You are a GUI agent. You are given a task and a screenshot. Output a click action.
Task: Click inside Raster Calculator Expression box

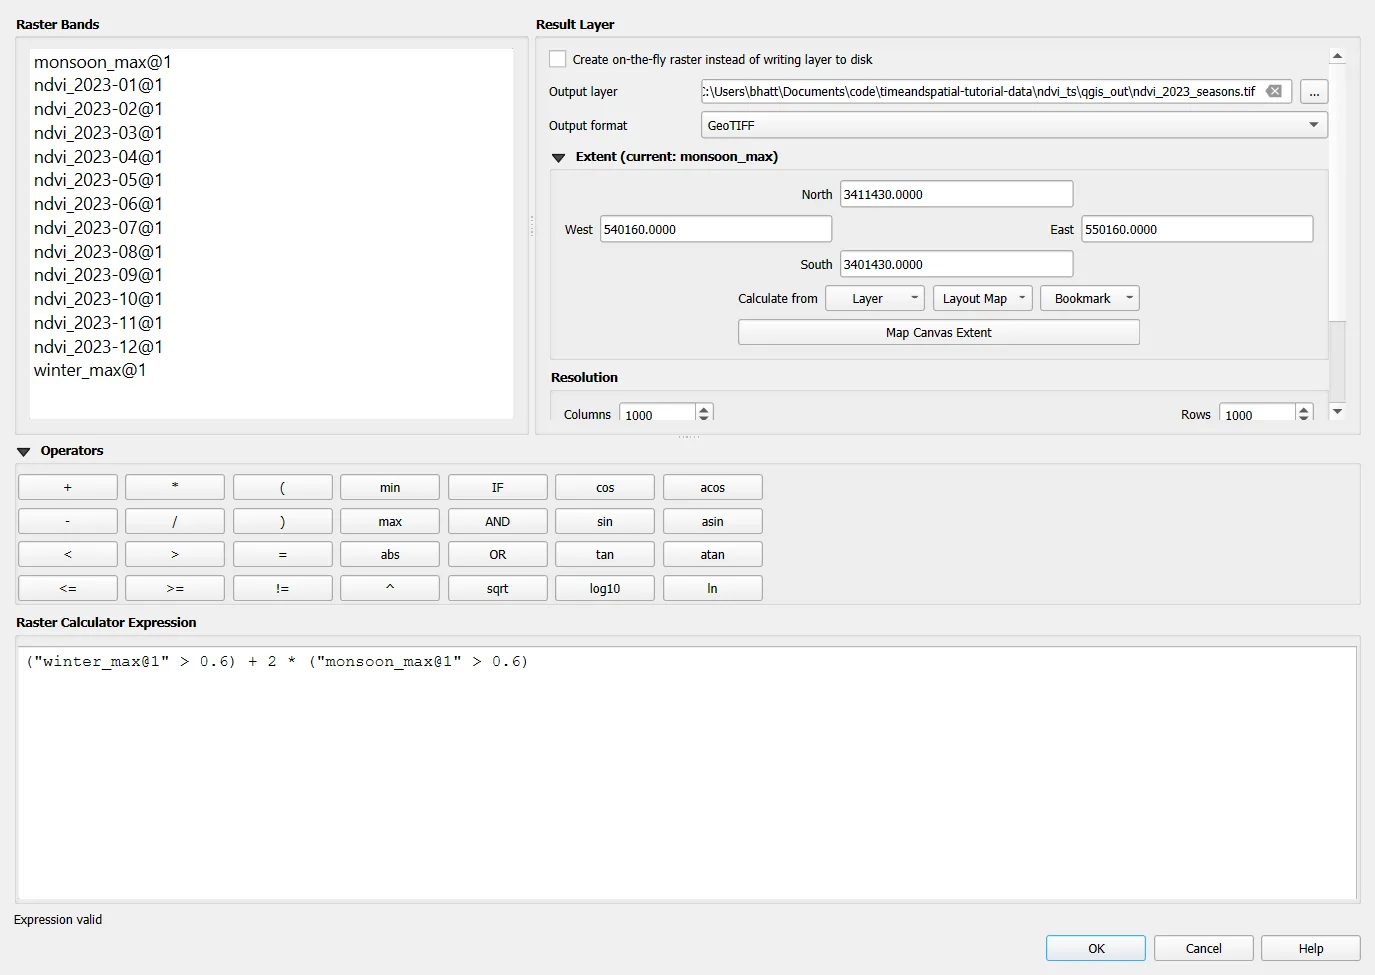point(688,772)
